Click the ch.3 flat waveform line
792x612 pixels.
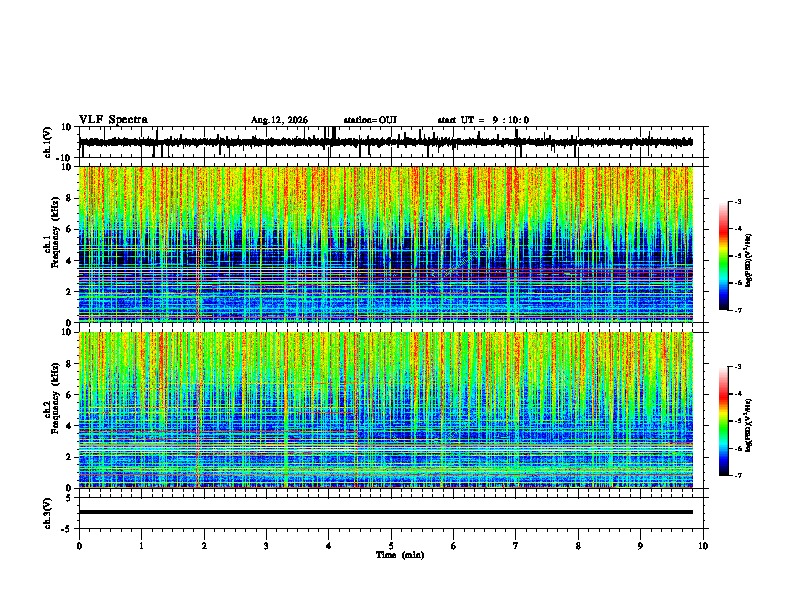[x=386, y=512]
